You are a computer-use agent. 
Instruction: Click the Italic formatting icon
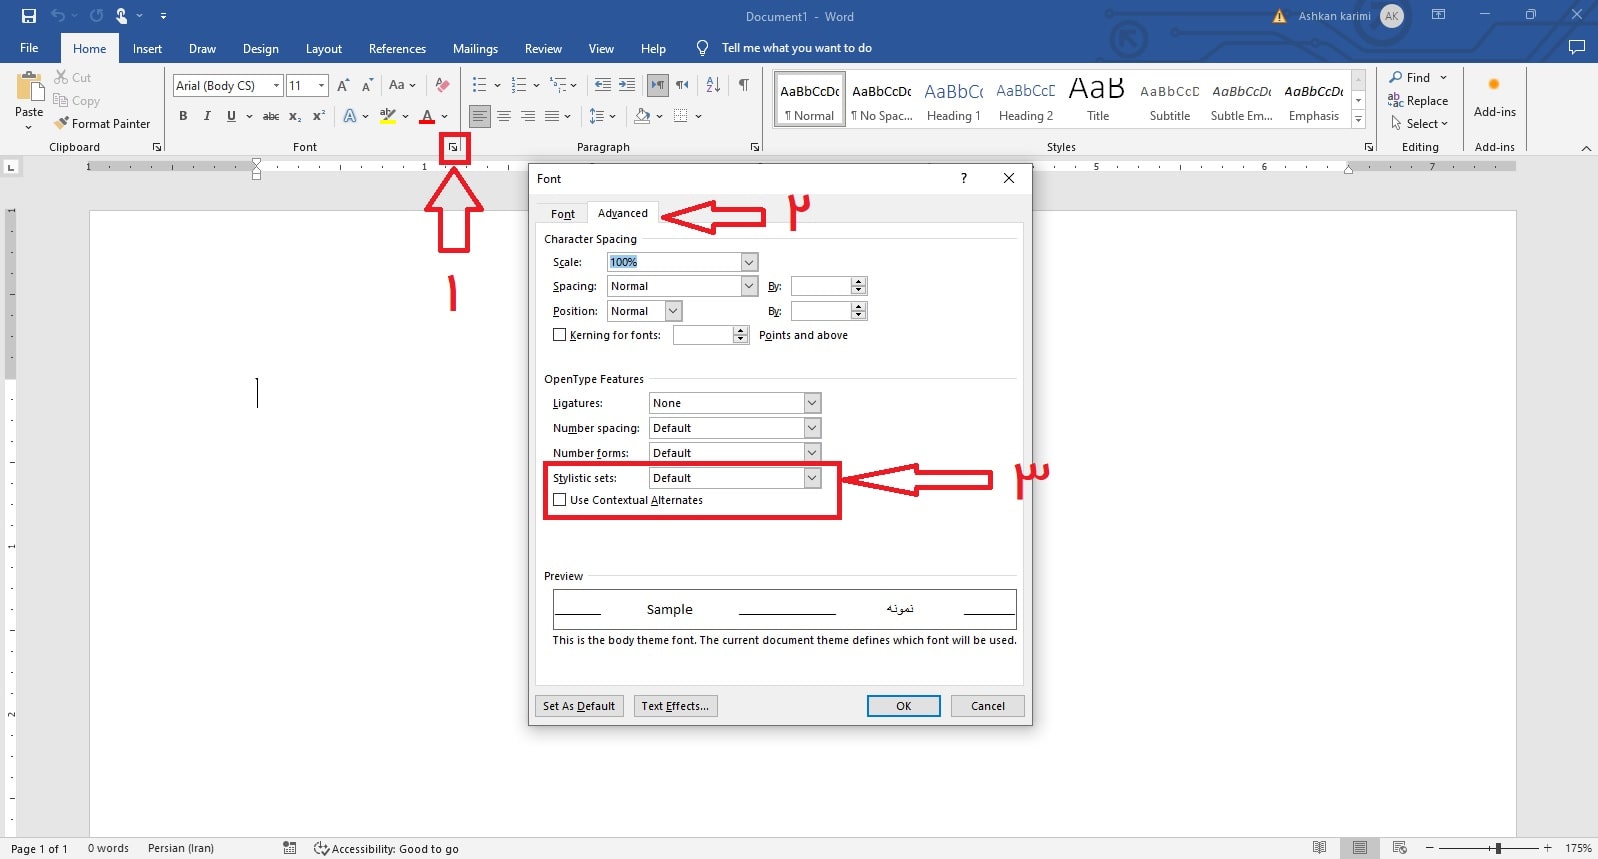point(207,116)
